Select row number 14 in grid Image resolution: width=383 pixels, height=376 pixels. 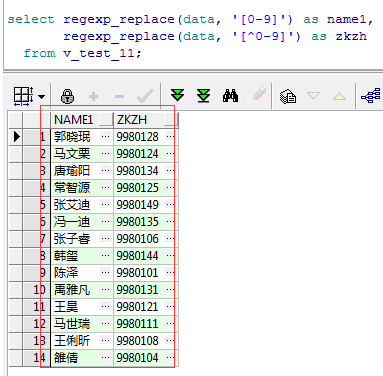click(37, 358)
